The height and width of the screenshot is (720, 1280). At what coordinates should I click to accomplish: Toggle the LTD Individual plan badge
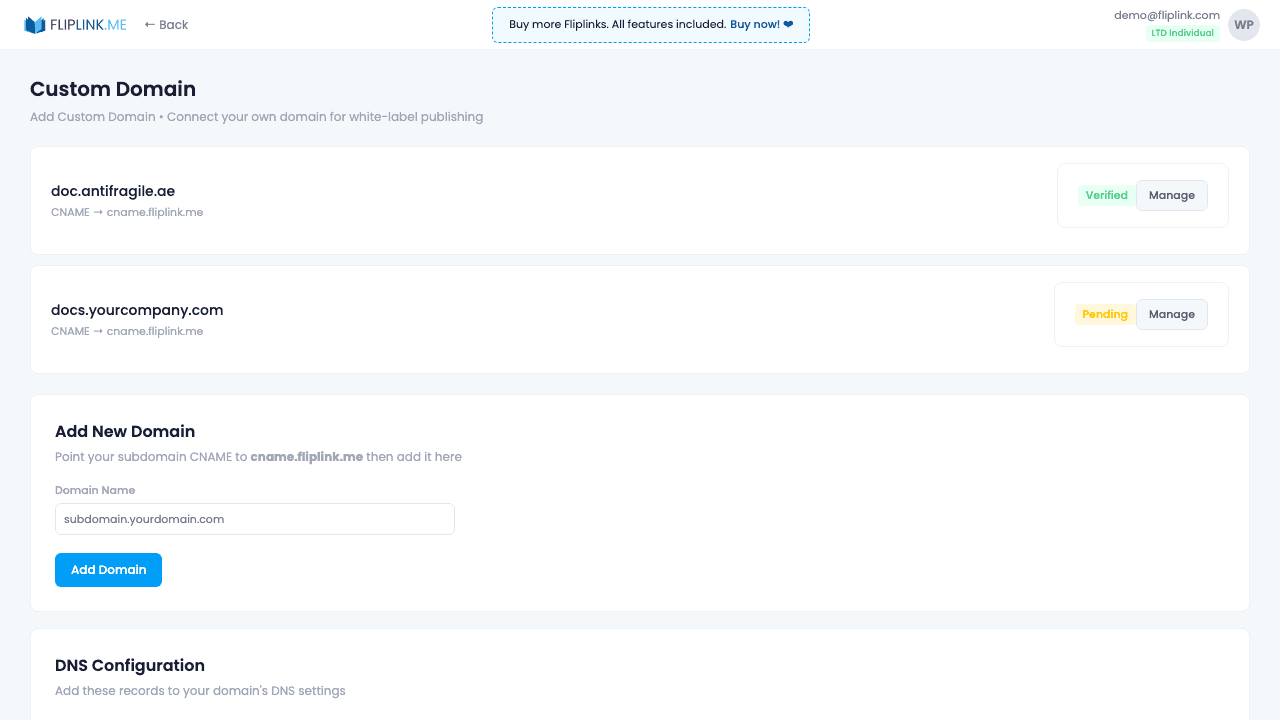point(1183,32)
